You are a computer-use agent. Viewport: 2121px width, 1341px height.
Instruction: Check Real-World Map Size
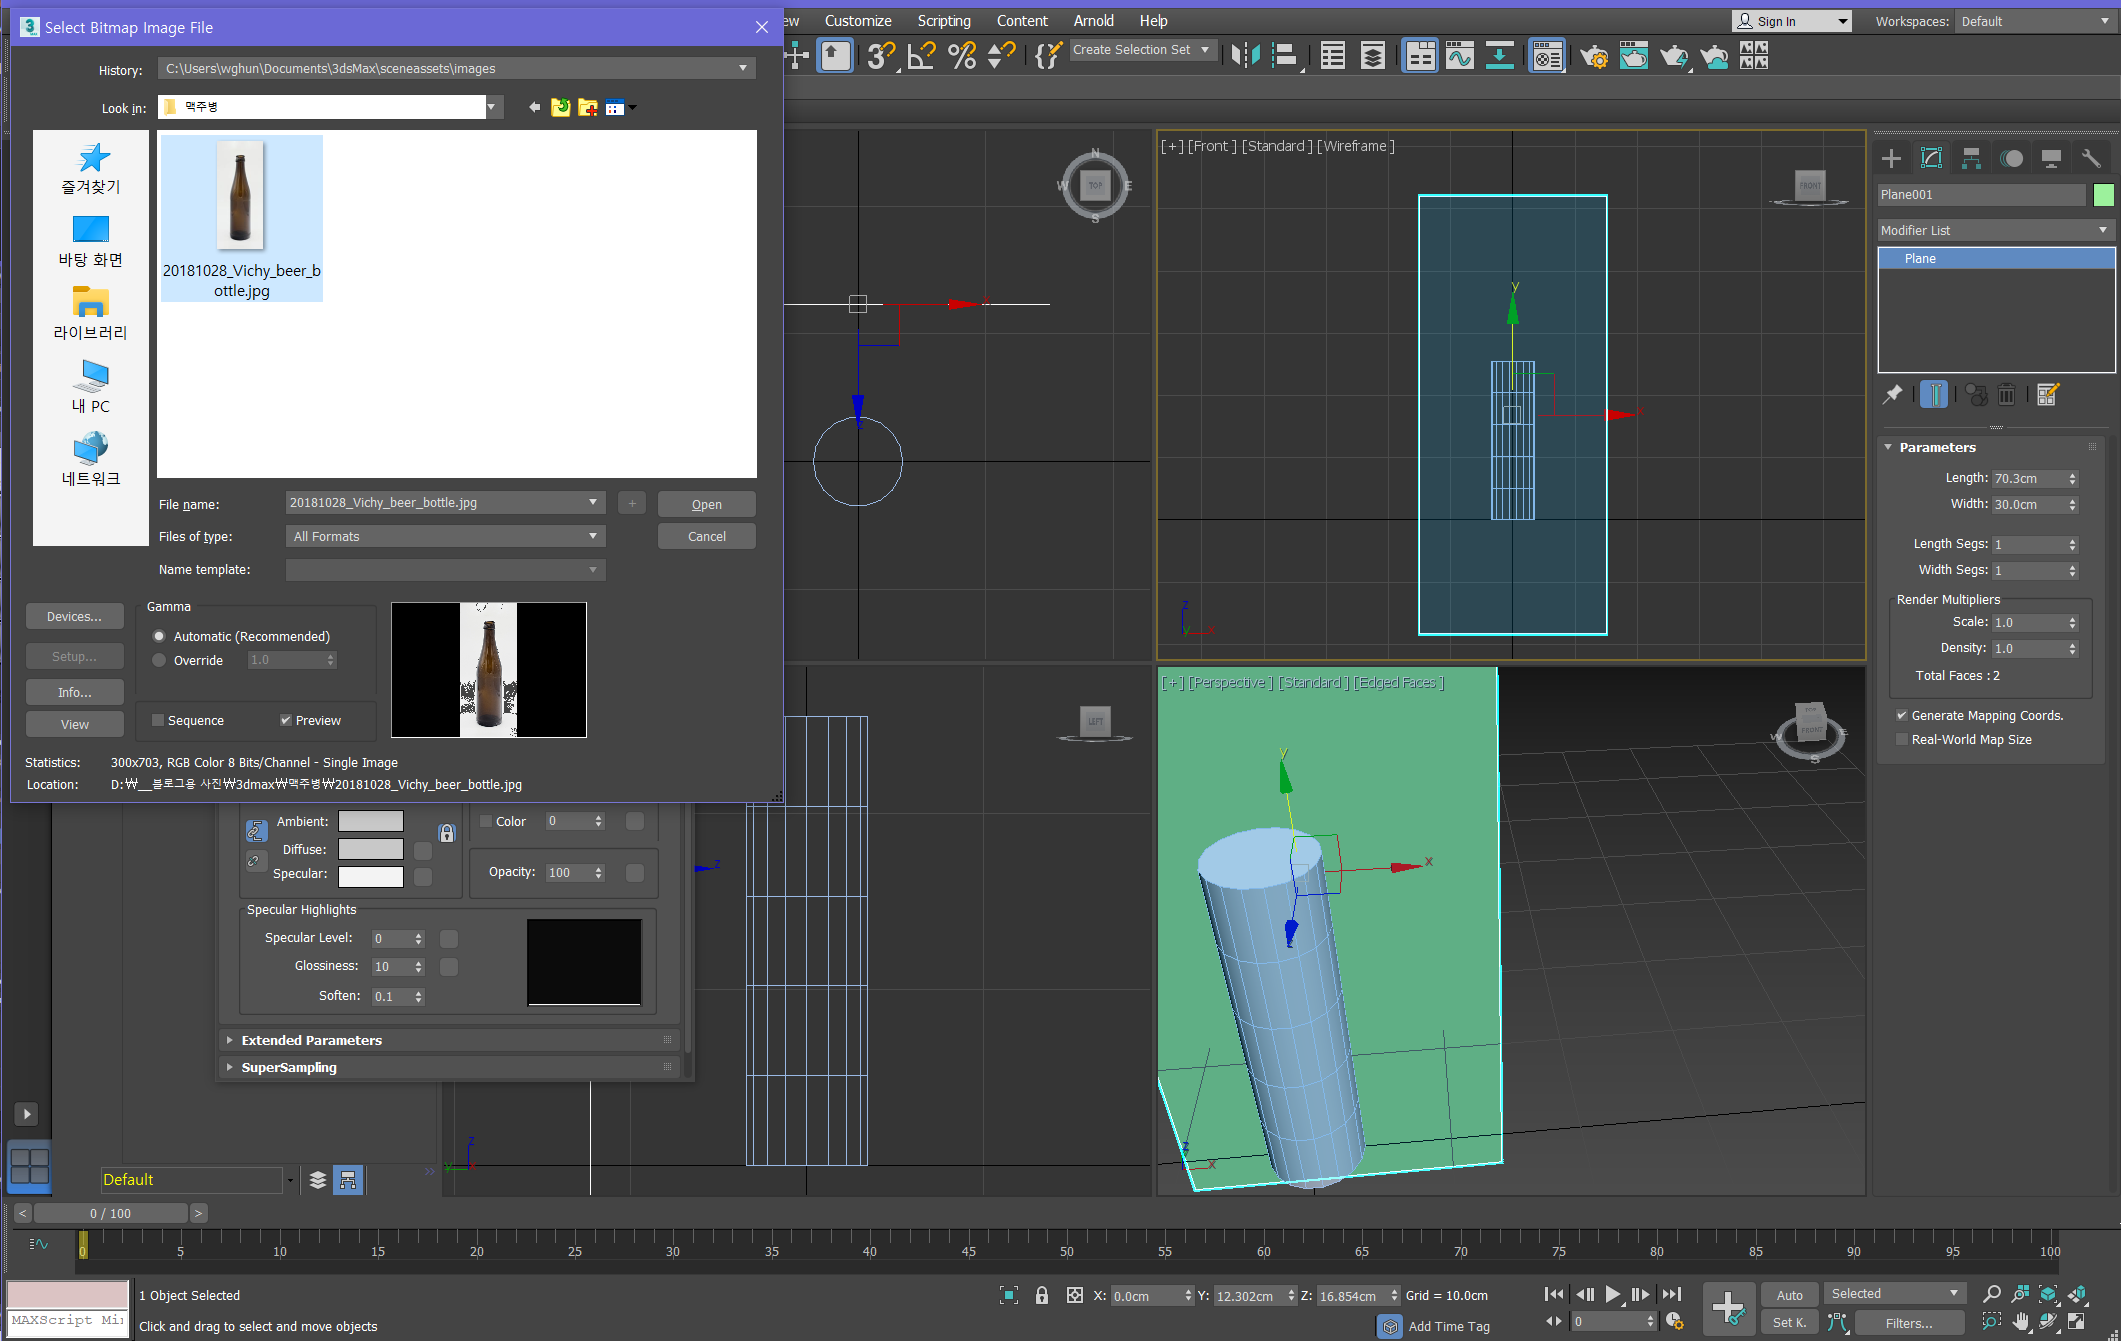1902,740
